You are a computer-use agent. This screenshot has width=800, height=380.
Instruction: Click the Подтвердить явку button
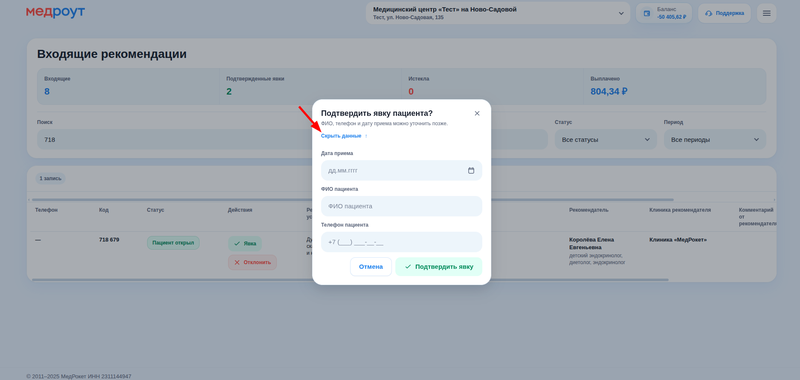[439, 266]
